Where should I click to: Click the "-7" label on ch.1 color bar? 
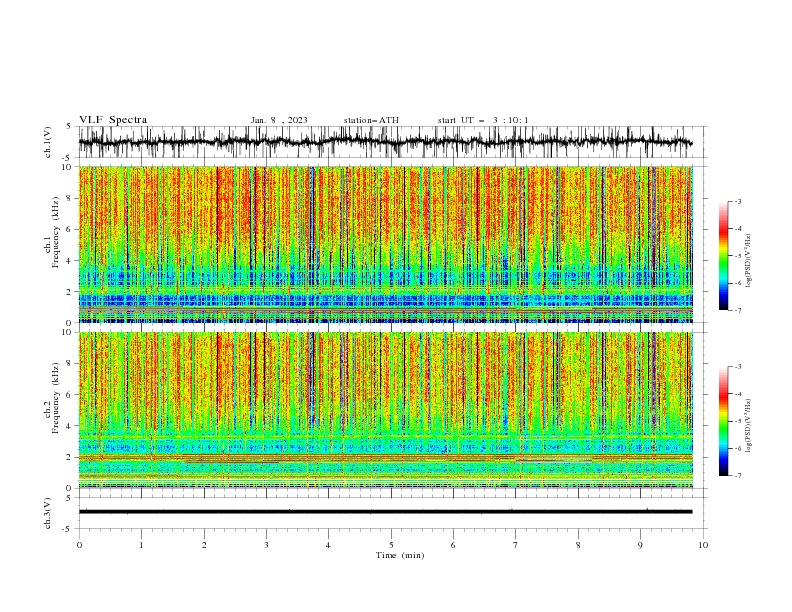pyautogui.click(x=737, y=310)
